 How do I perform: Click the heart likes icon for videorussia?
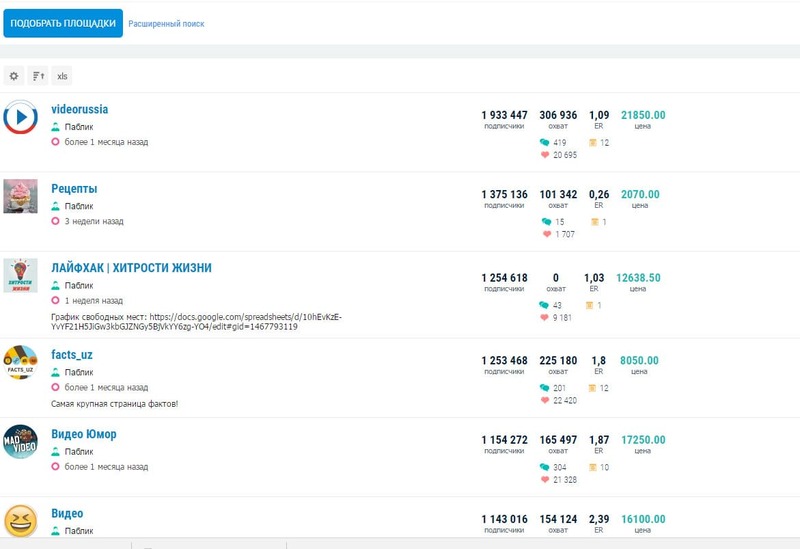pyautogui.click(x=545, y=155)
